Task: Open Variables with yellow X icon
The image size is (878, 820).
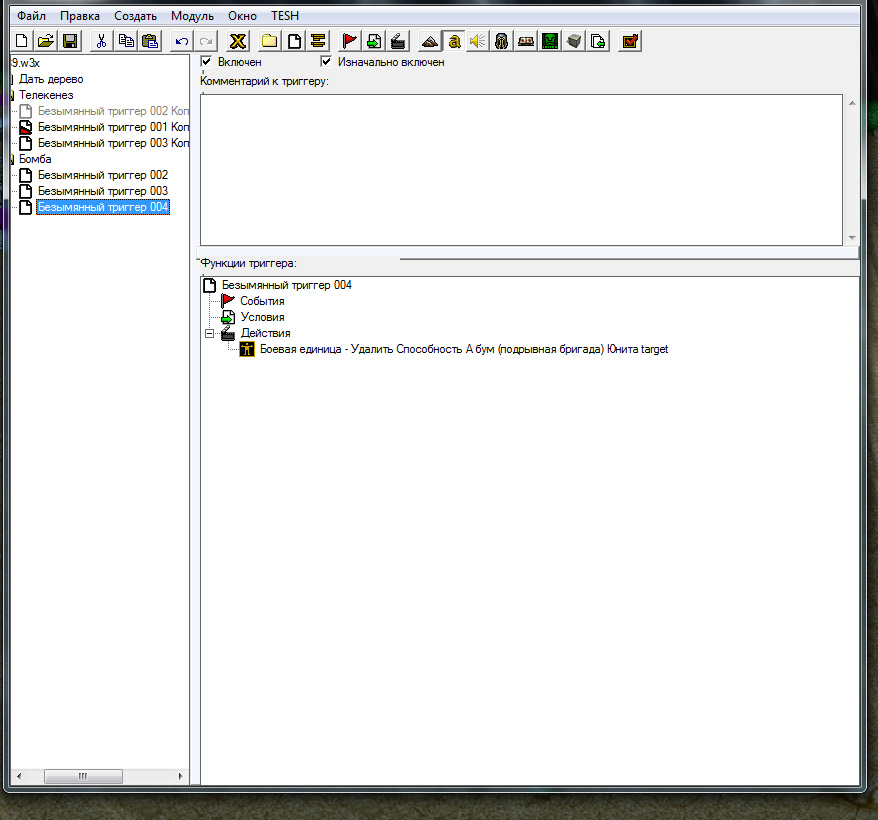Action: 238,41
